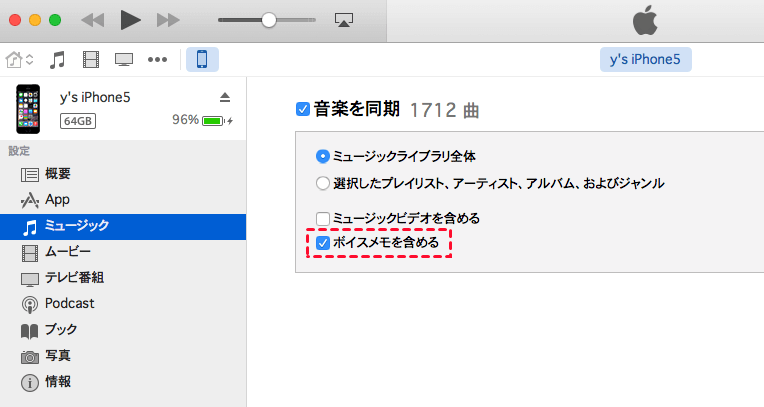Open the Home navigation dropdown

pos(19,60)
